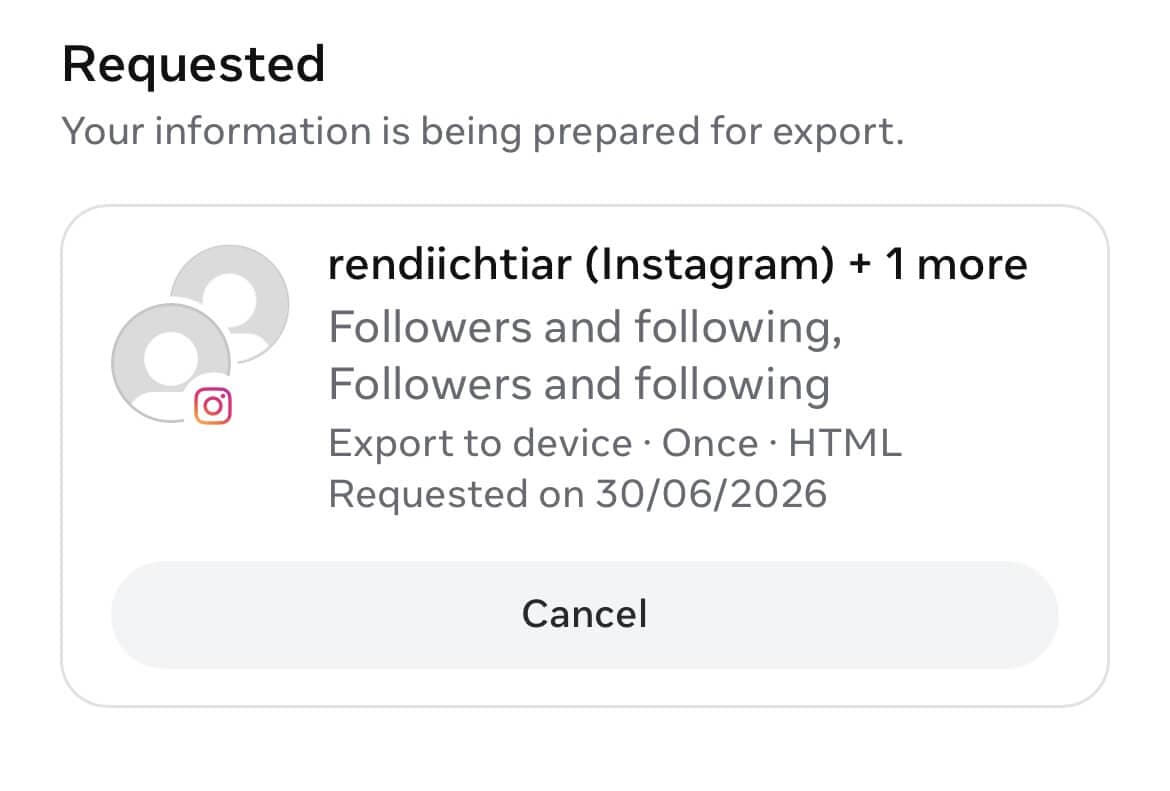Open the rendiichtiar (Instagram) account name
Screen dimensions: 1170x791
point(581,264)
